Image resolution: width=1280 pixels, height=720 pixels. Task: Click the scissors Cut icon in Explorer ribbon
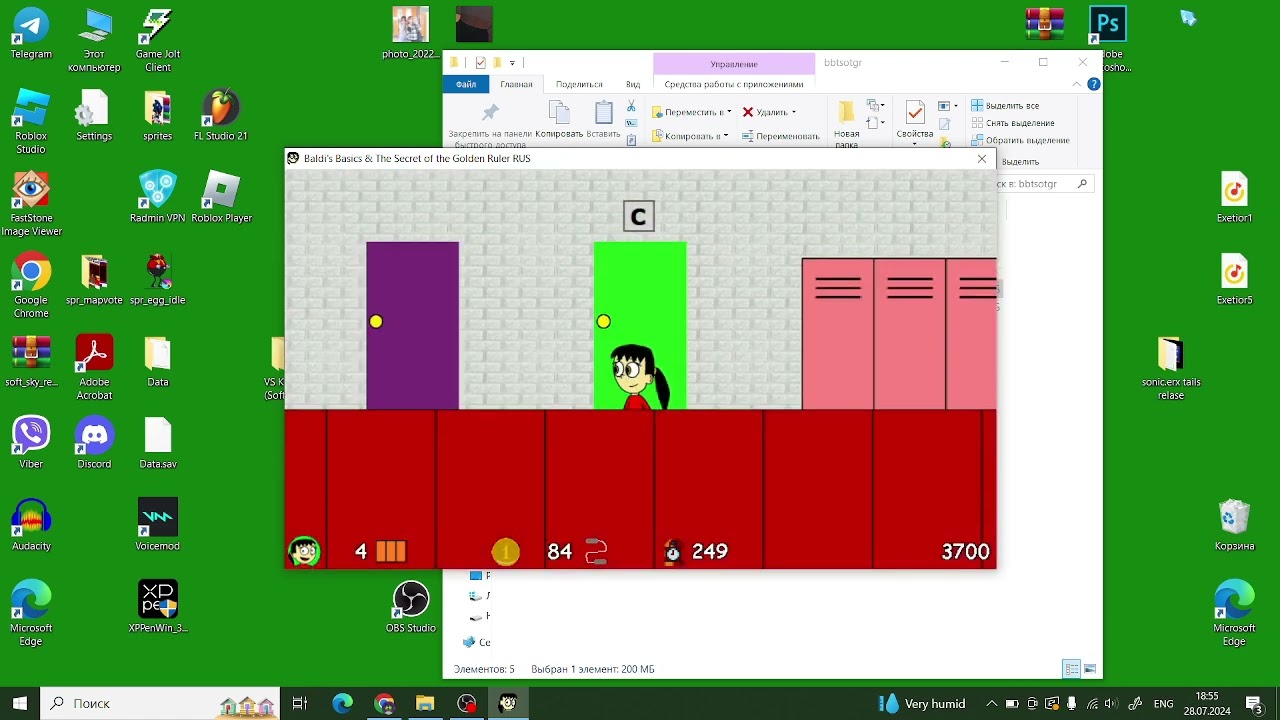[631, 106]
